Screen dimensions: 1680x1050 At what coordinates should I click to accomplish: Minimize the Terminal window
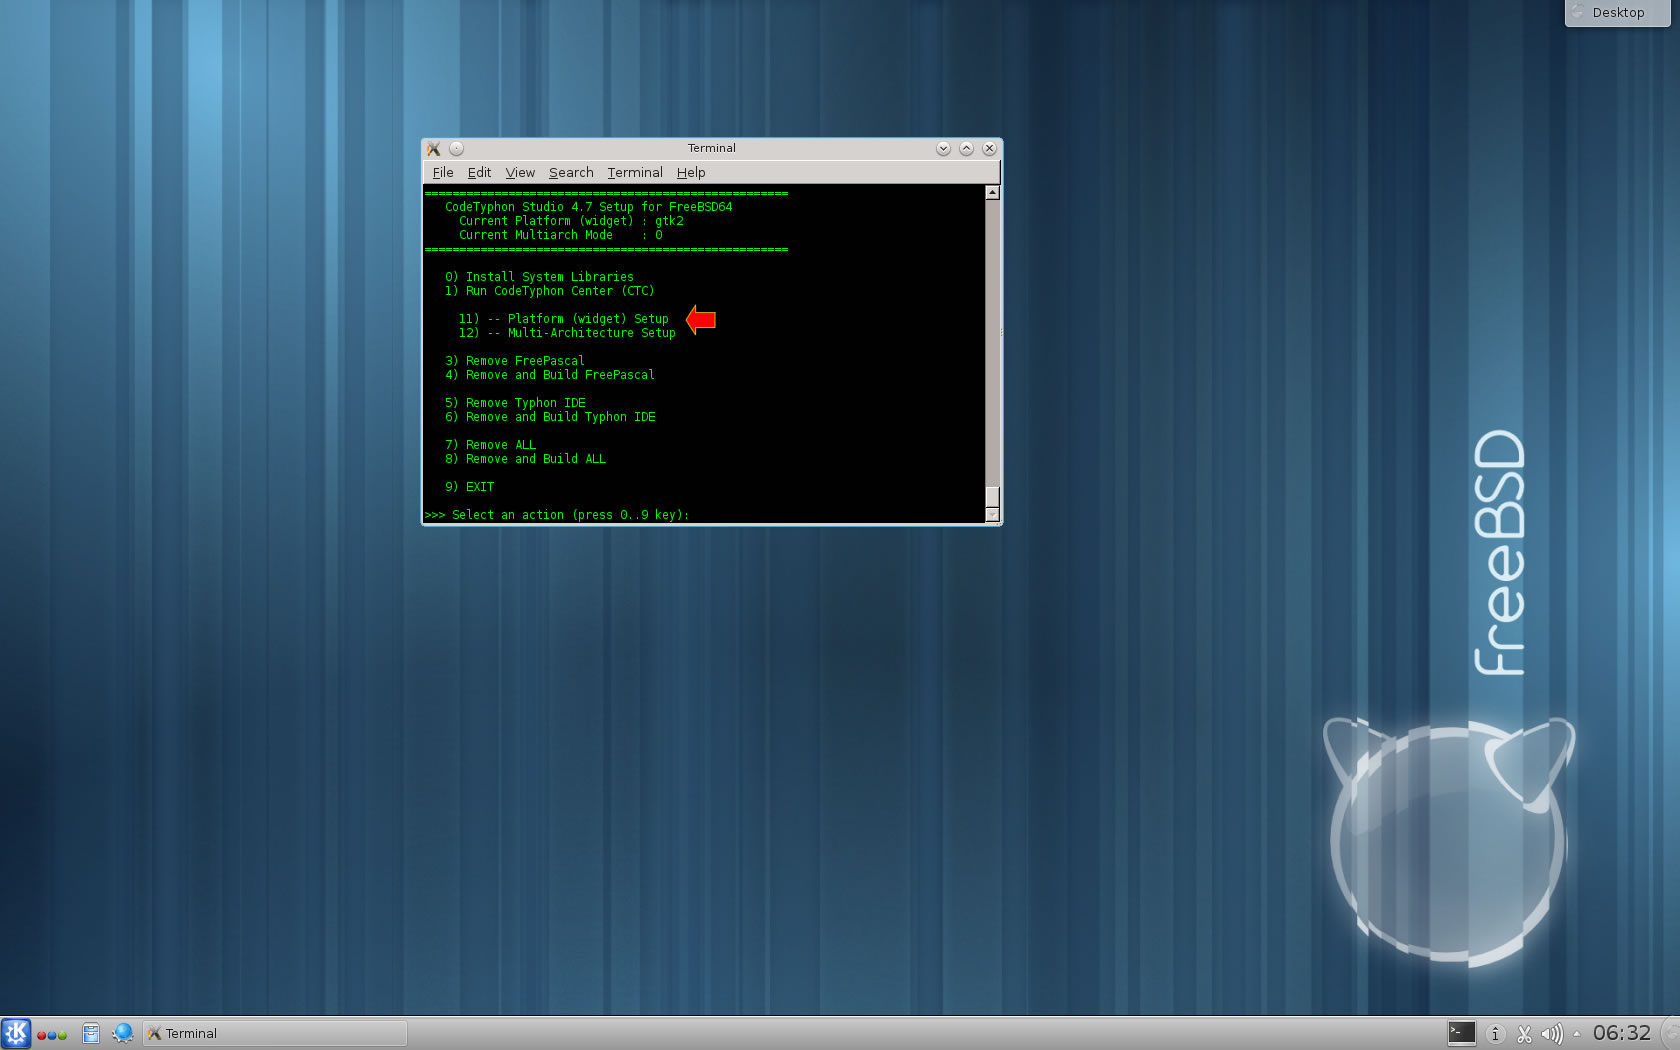click(943, 148)
